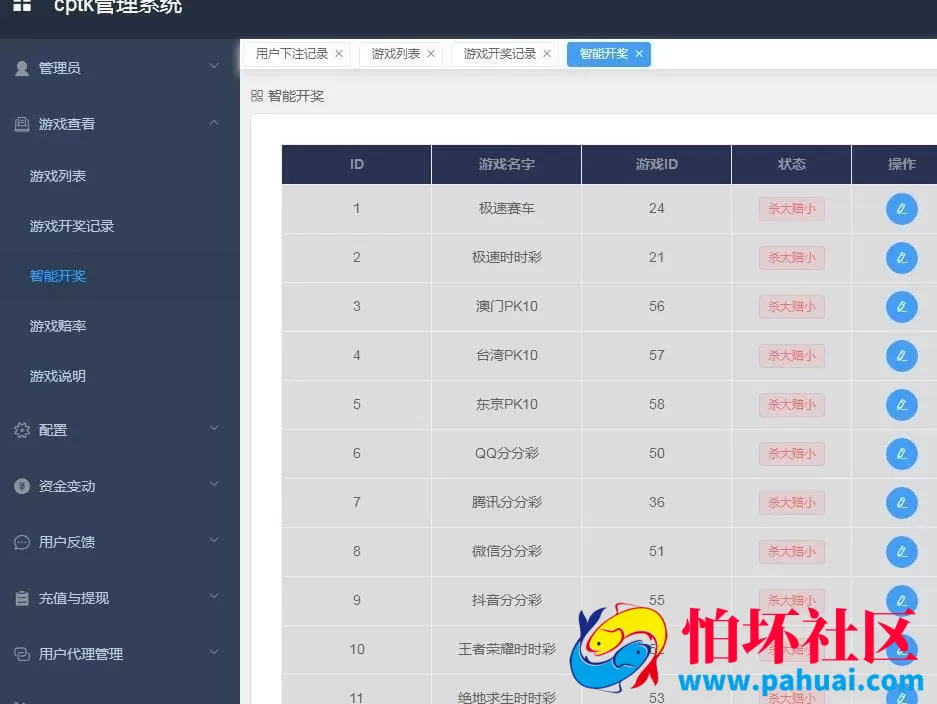Viewport: 937px width, 704px height.
Task: Open the 用户反馈 chat icon
Action: click(x=23, y=542)
